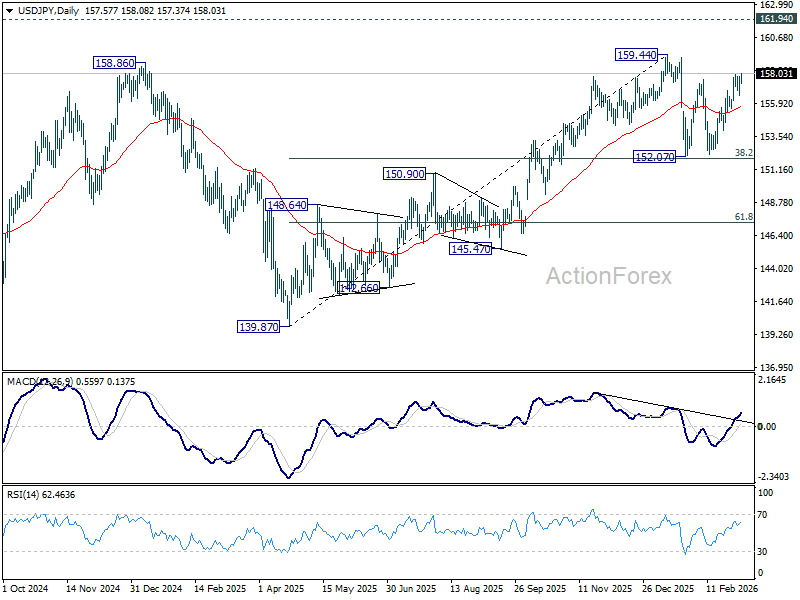This screenshot has width=800, height=600.
Task: Click the 26 Dec 2025 date label
Action: point(668,588)
